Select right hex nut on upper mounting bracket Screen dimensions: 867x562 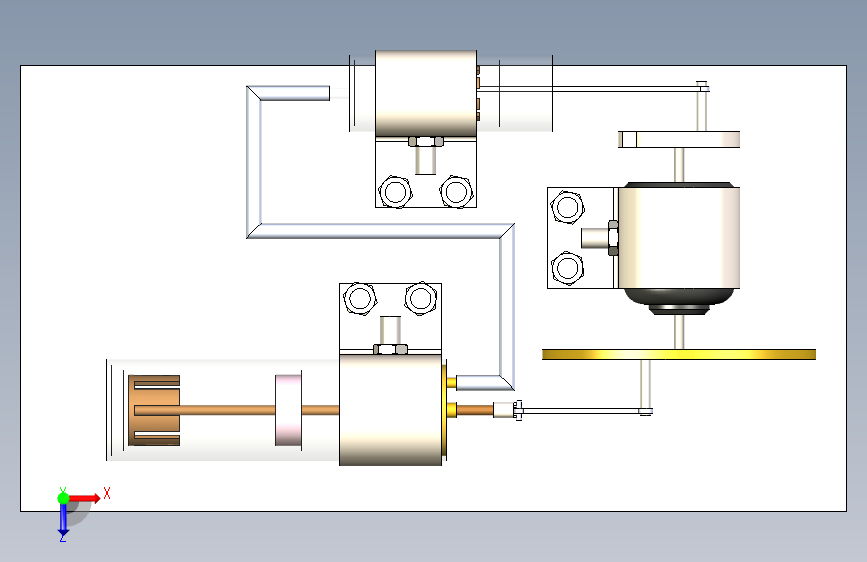pos(456,192)
